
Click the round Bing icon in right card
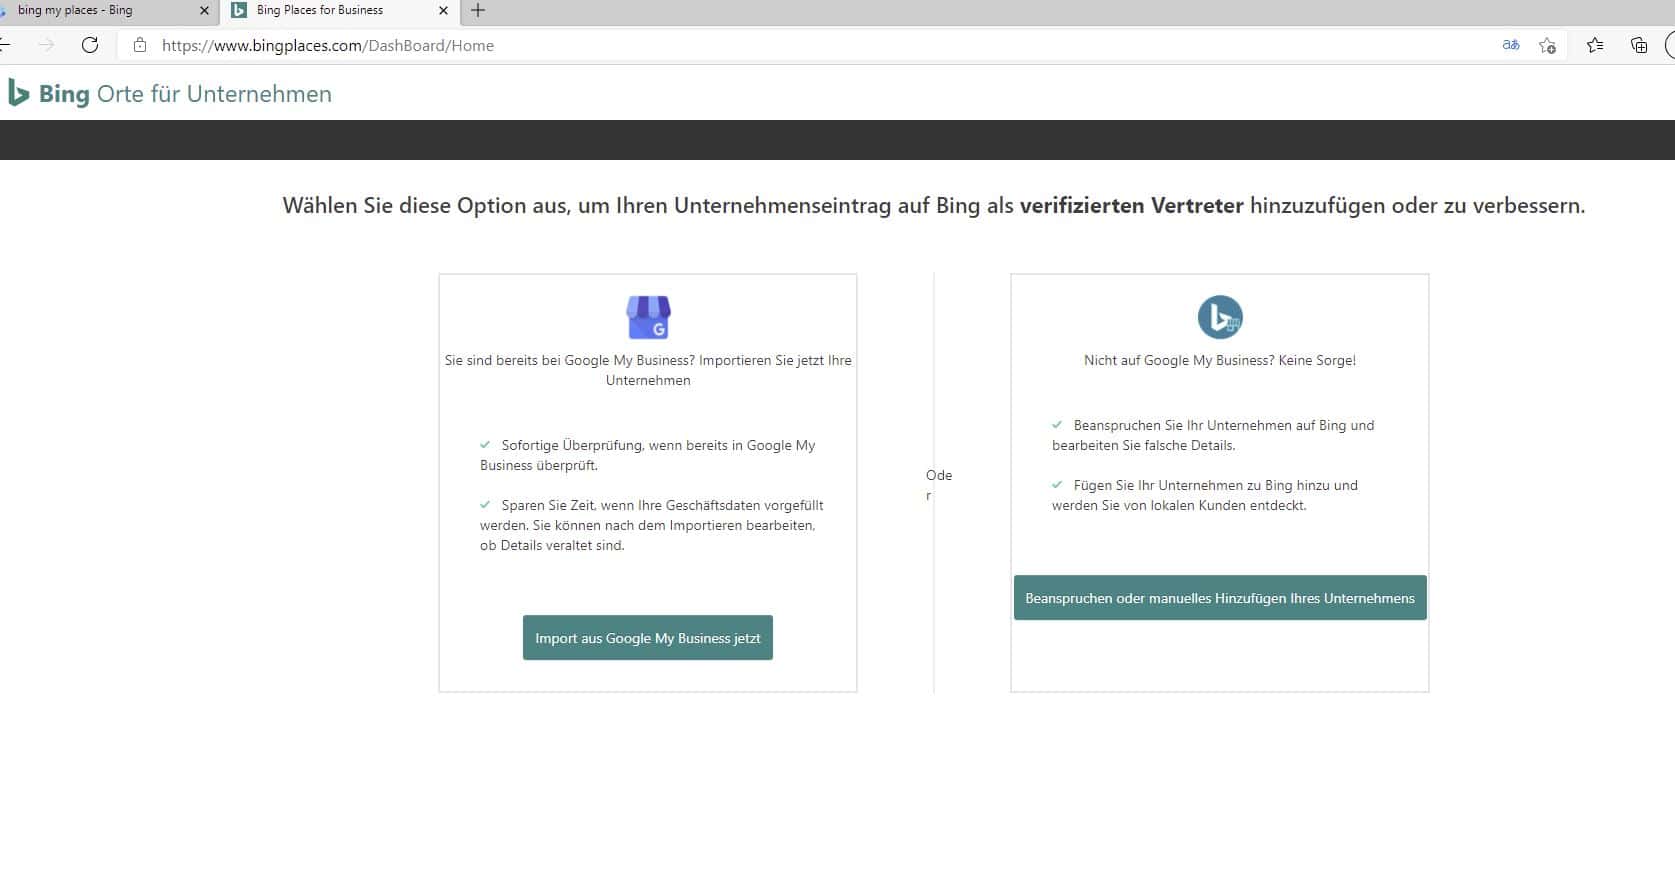click(x=1219, y=318)
